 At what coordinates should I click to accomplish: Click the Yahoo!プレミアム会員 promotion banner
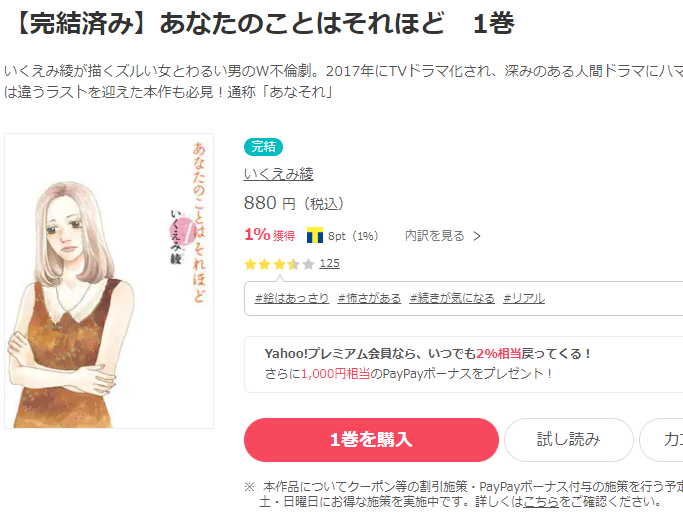coord(463,364)
